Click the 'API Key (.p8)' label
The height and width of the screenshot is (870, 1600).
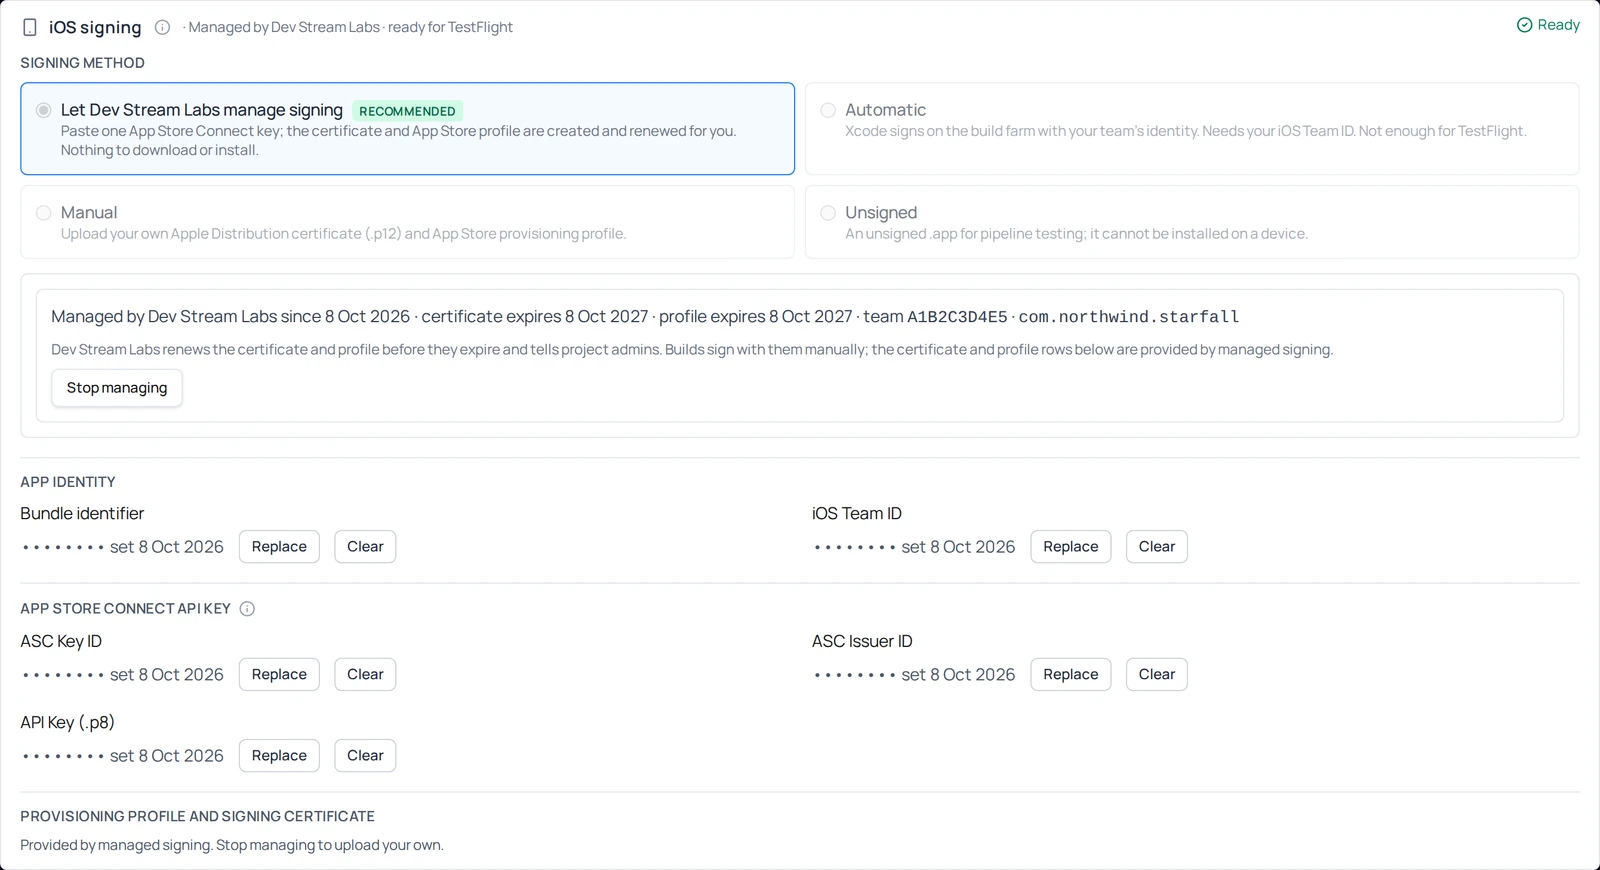(x=67, y=722)
